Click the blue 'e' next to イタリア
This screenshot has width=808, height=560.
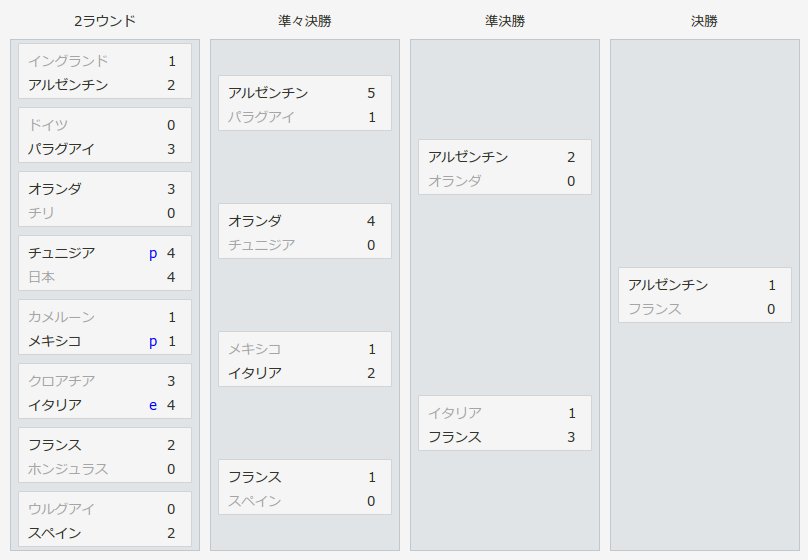pos(153,405)
